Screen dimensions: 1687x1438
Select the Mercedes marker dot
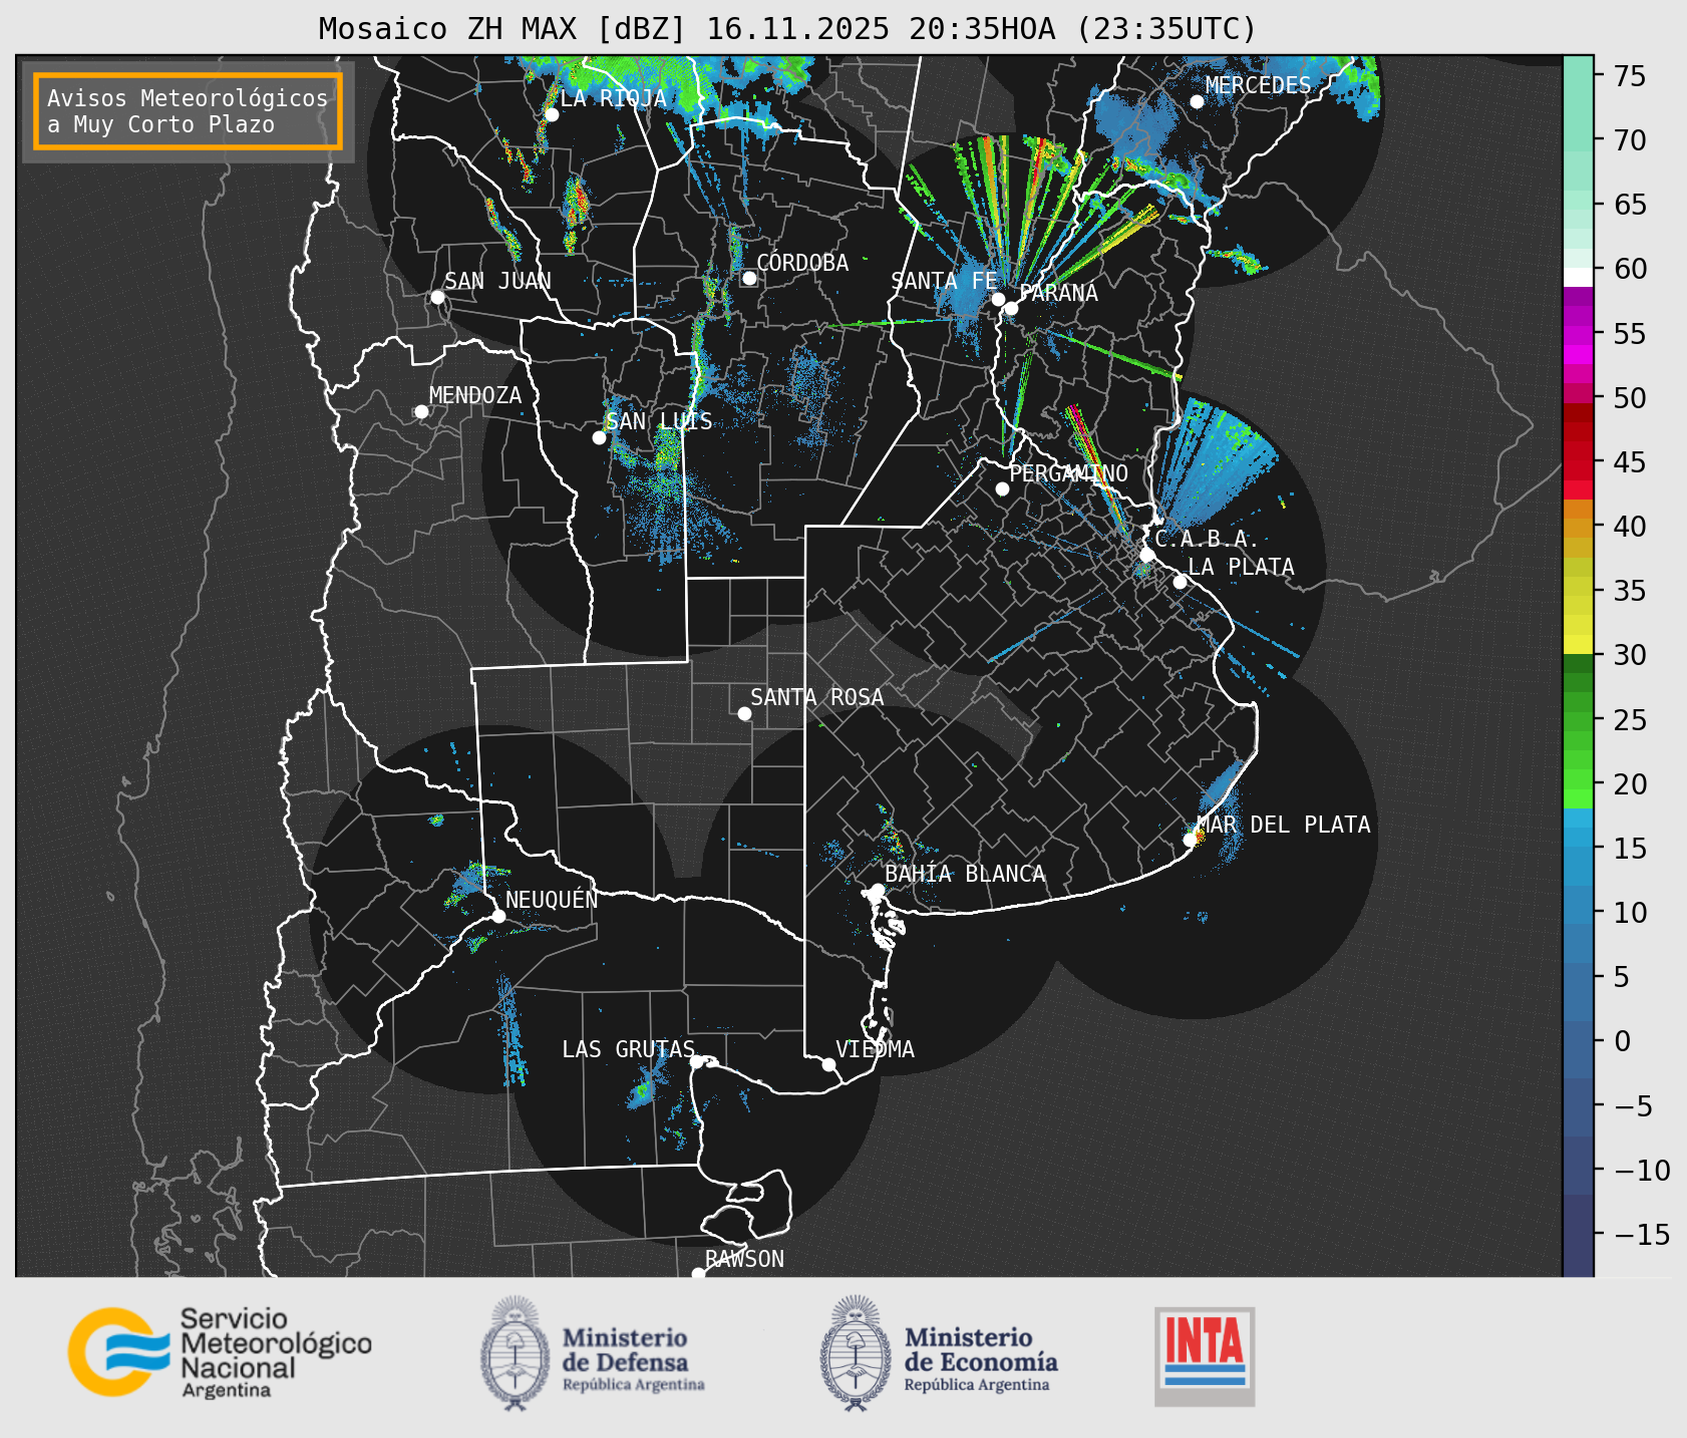(x=1196, y=101)
